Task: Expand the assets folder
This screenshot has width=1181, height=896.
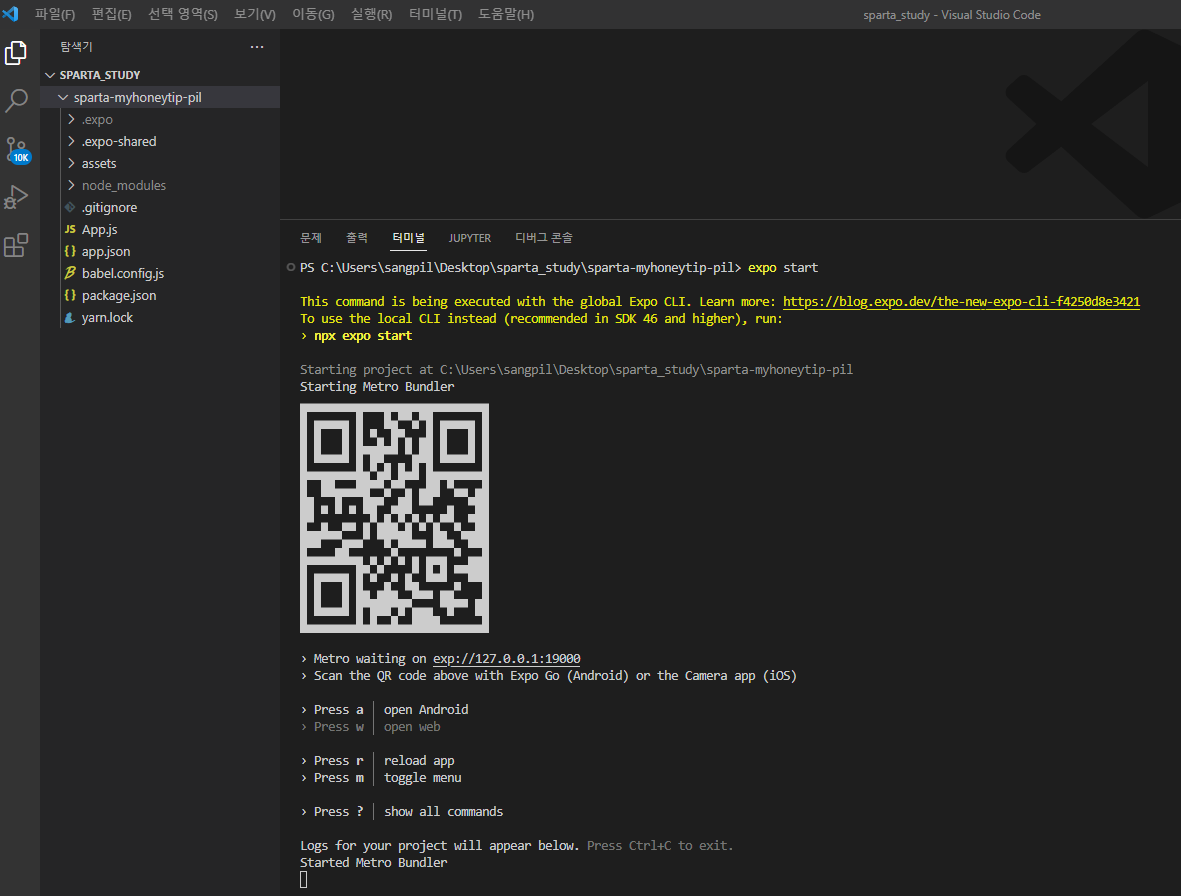Action: click(72, 163)
